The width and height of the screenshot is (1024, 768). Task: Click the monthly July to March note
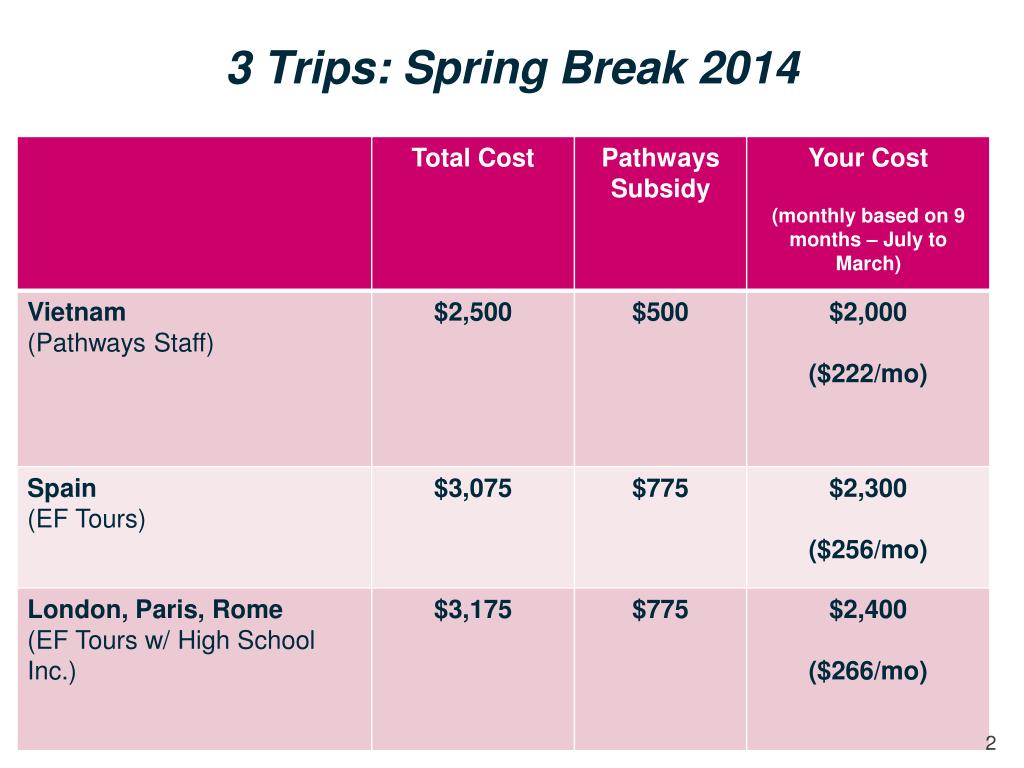868,240
